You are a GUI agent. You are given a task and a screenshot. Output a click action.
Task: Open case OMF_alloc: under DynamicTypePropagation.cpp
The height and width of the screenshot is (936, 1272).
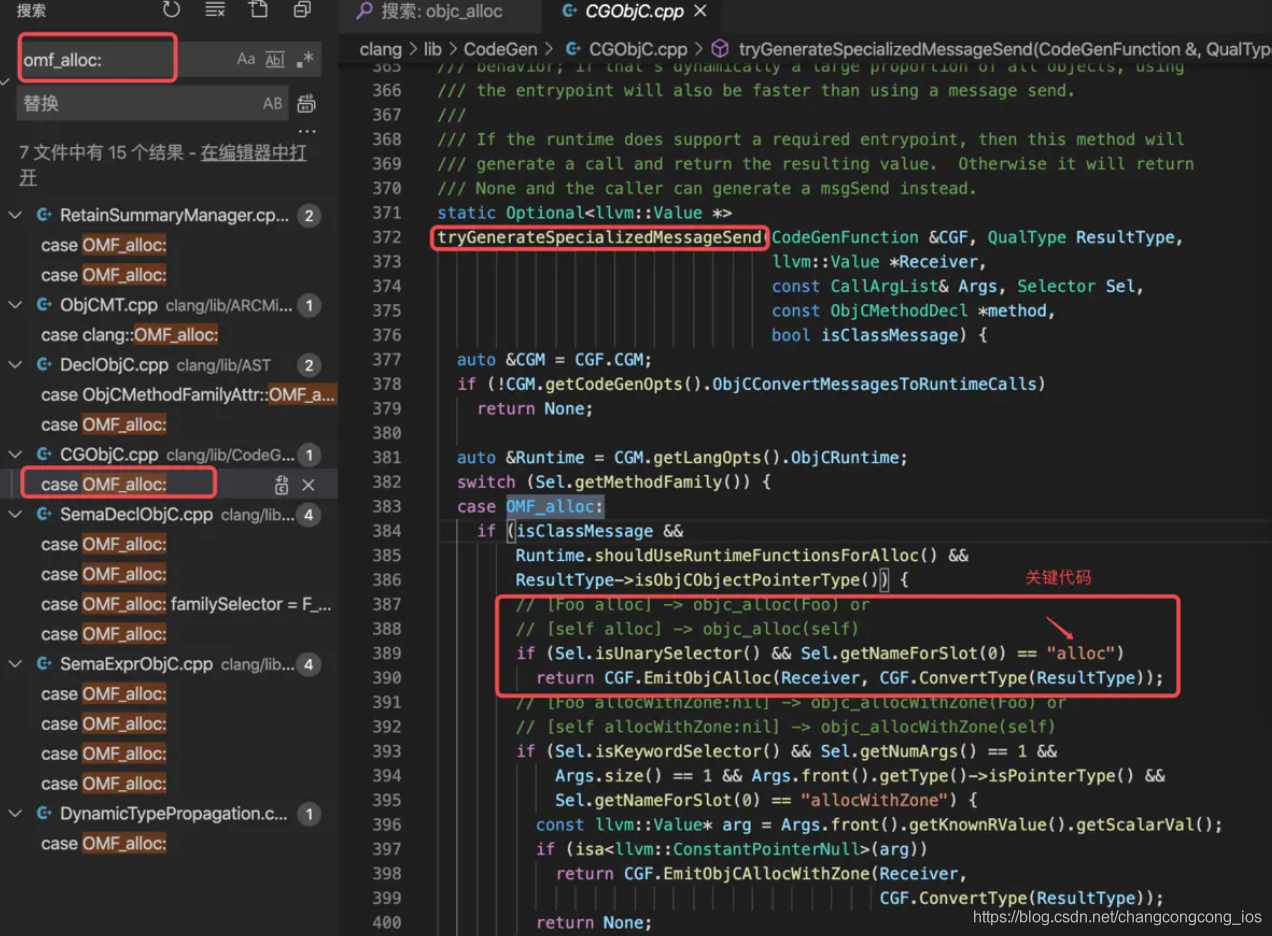[104, 844]
